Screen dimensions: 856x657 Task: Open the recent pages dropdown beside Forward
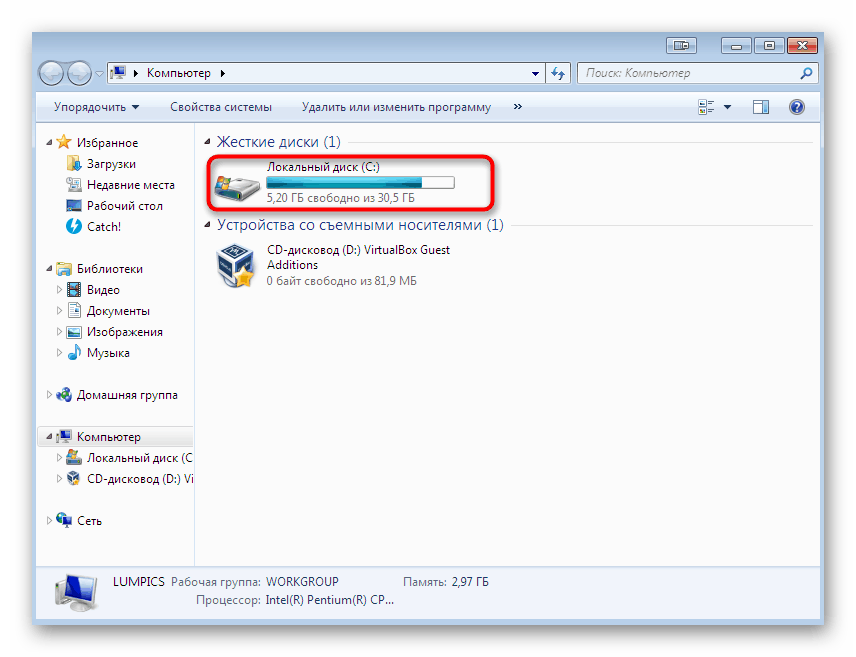pyautogui.click(x=99, y=74)
